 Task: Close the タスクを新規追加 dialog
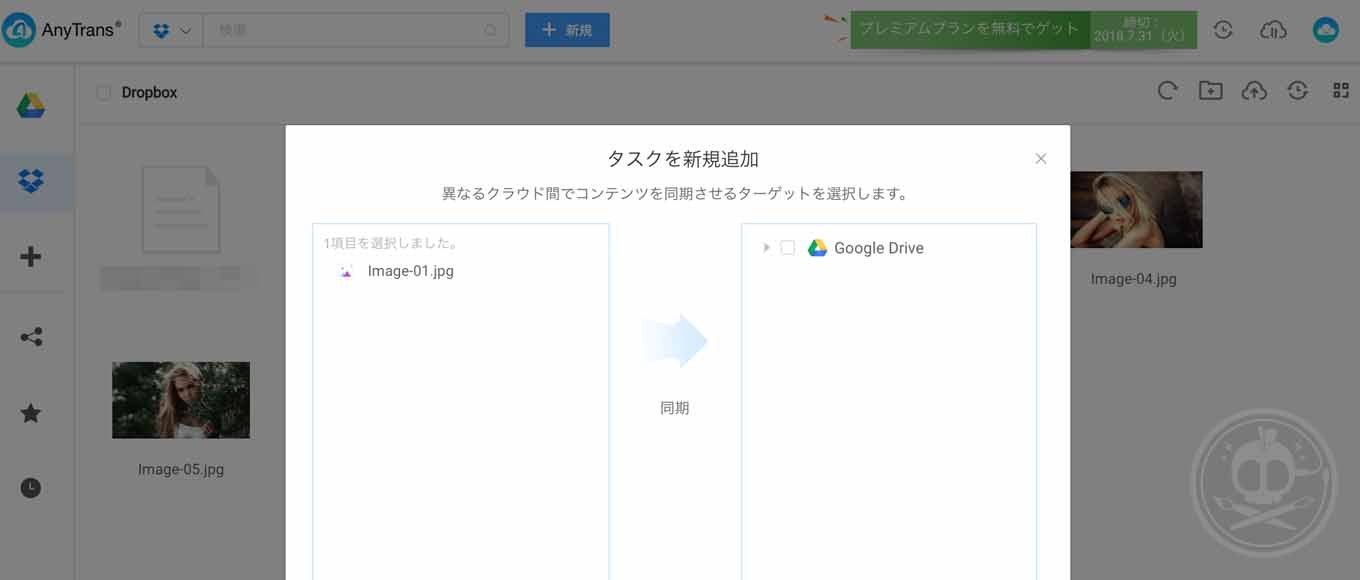(x=1041, y=158)
